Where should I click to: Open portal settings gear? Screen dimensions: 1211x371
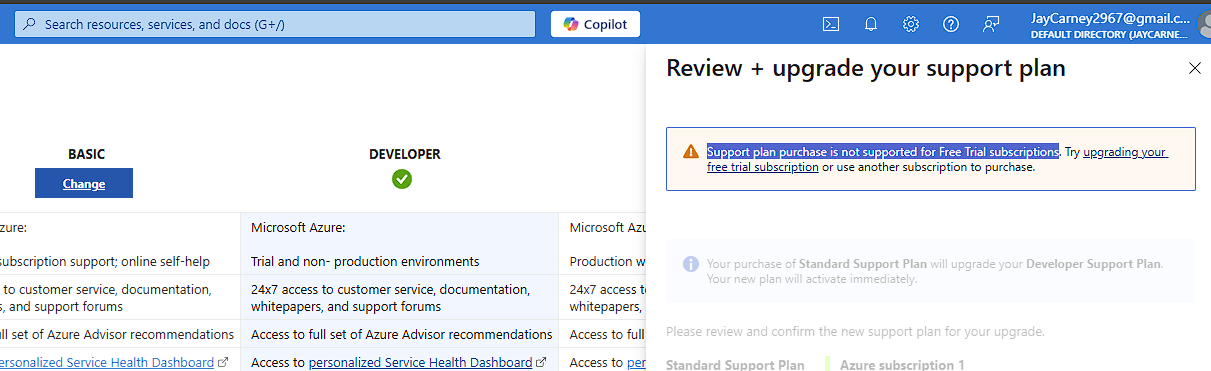[911, 24]
